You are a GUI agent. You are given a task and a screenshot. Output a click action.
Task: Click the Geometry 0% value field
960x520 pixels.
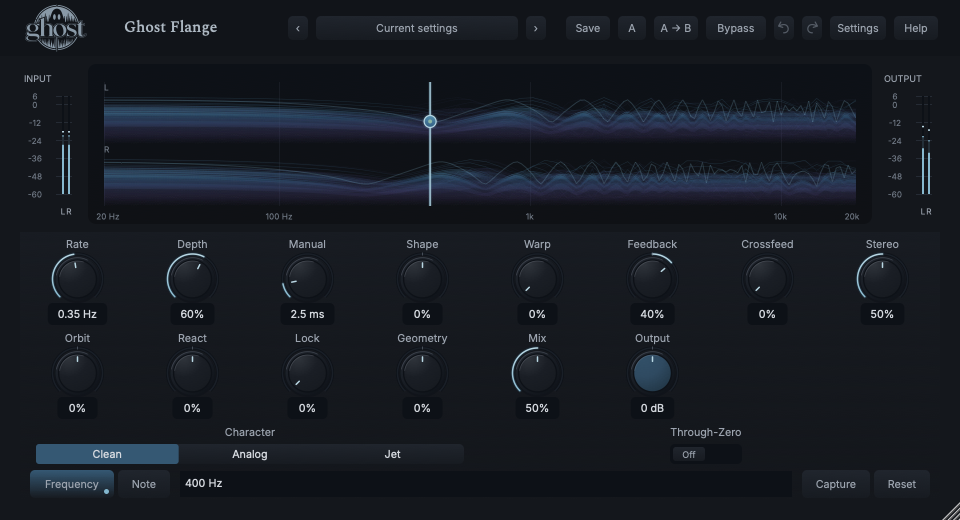point(422,408)
